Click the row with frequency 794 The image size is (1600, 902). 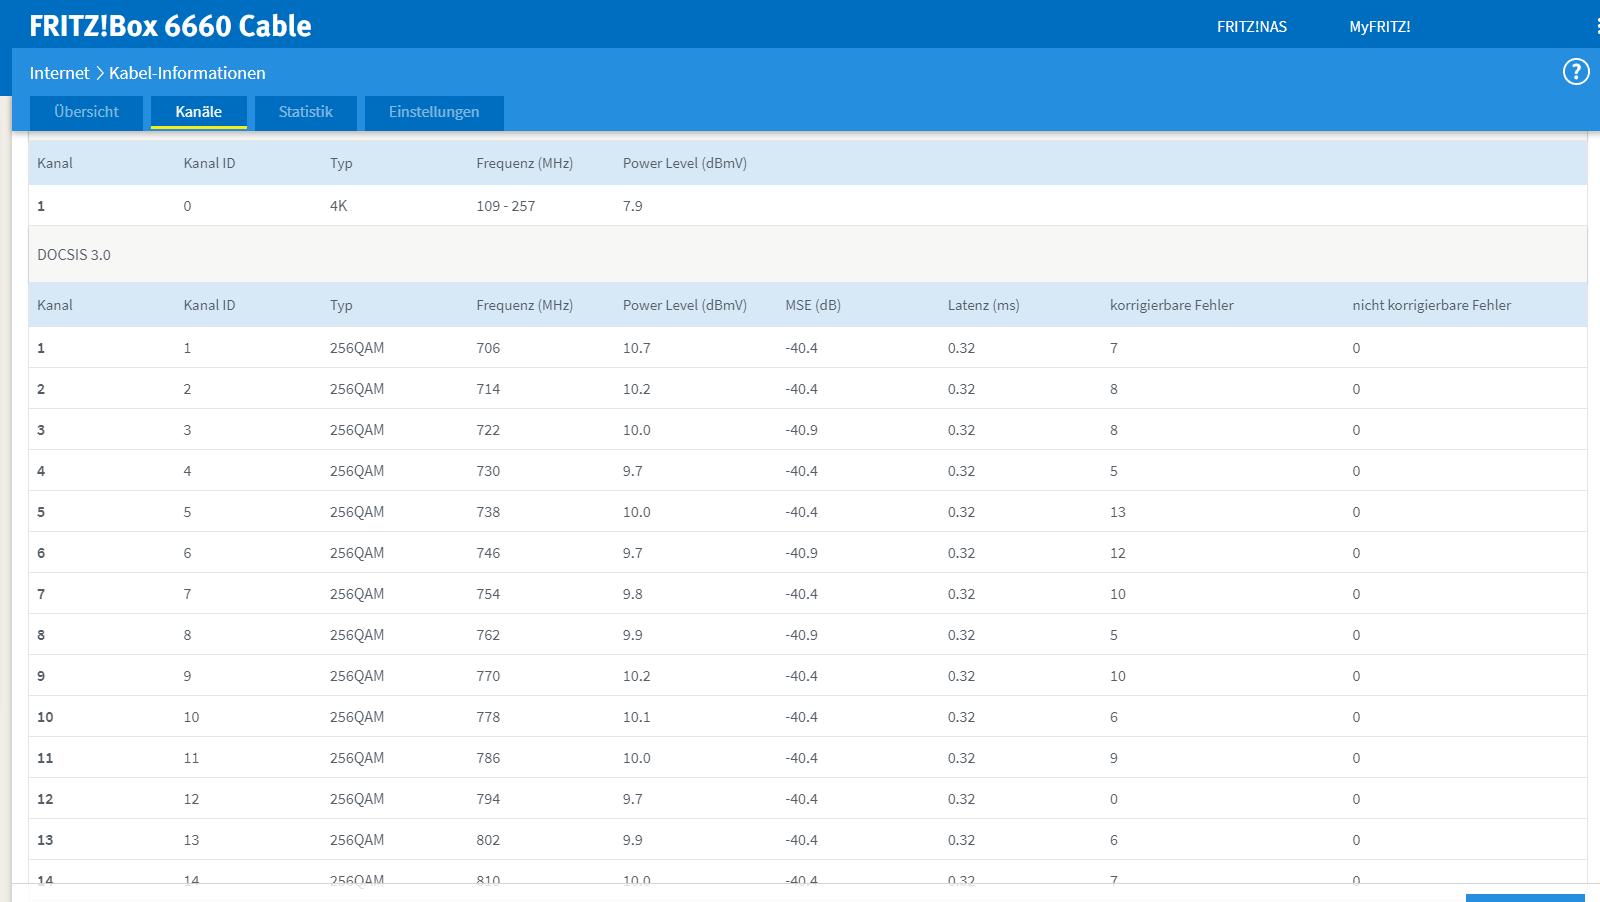(808, 799)
